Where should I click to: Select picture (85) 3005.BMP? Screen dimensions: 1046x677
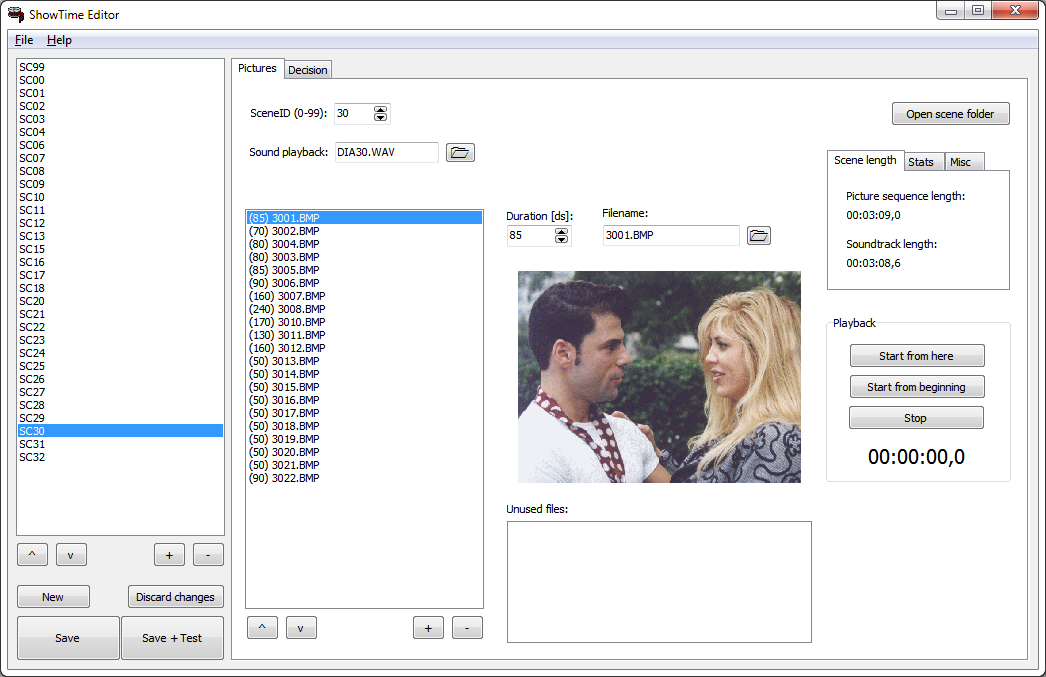point(364,270)
